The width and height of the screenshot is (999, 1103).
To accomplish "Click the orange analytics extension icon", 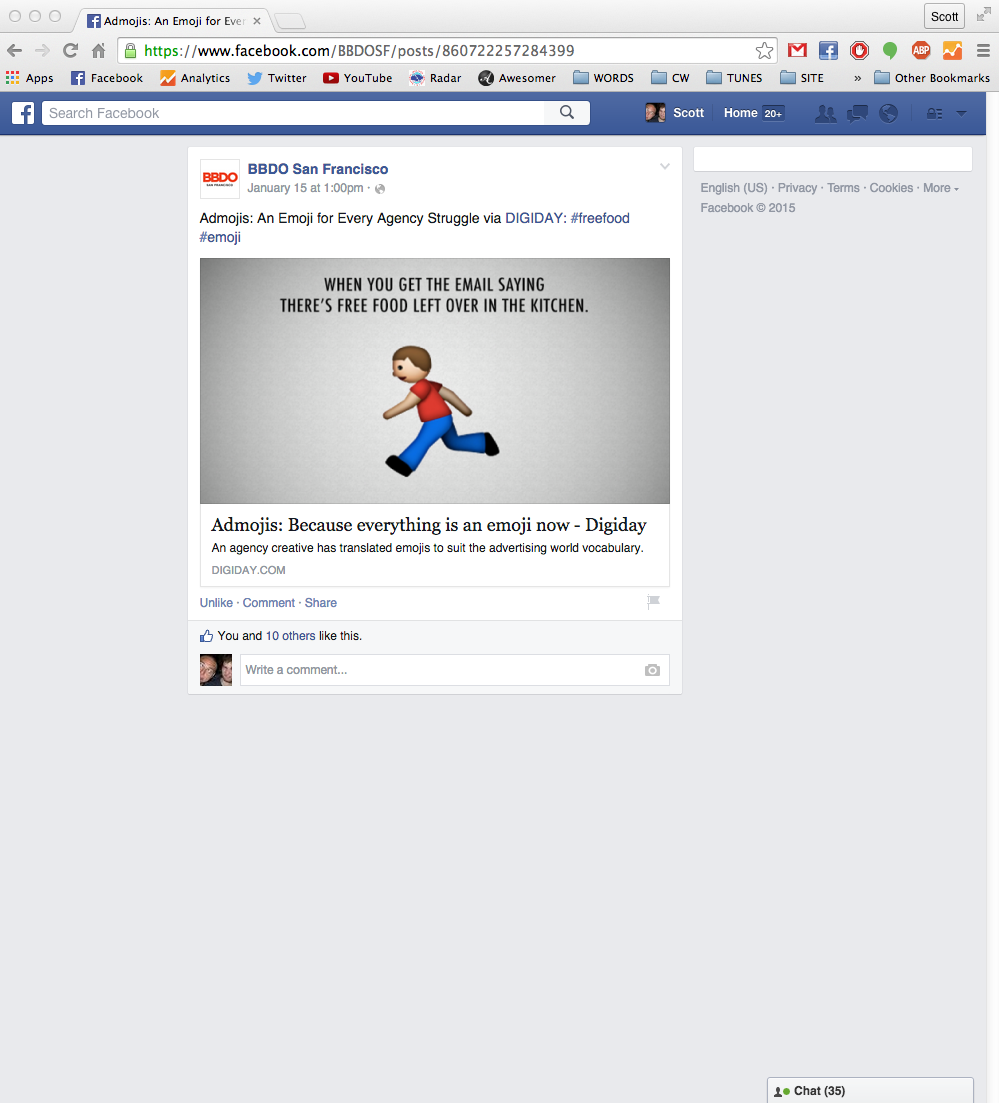I will pyautogui.click(x=952, y=51).
